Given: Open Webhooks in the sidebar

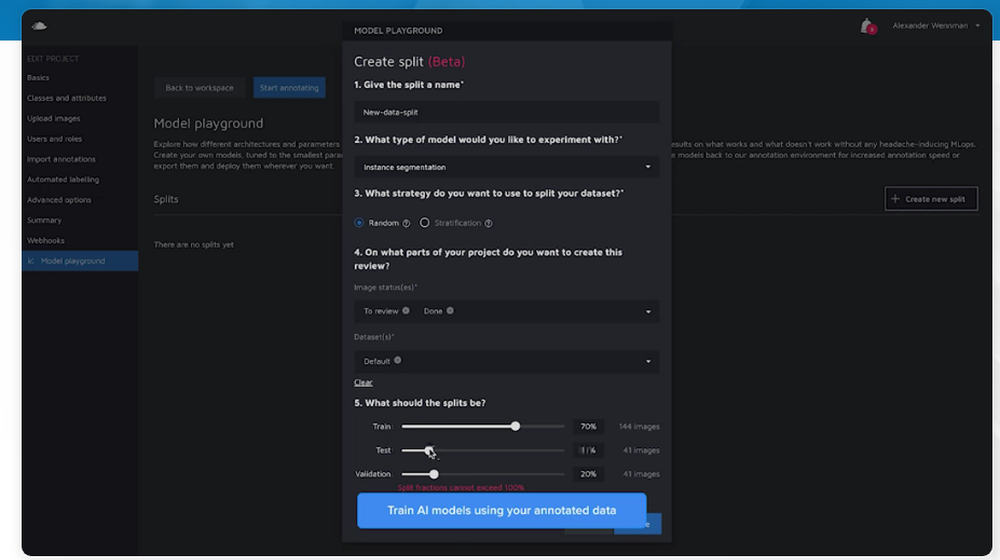Looking at the screenshot, I should (x=45, y=240).
